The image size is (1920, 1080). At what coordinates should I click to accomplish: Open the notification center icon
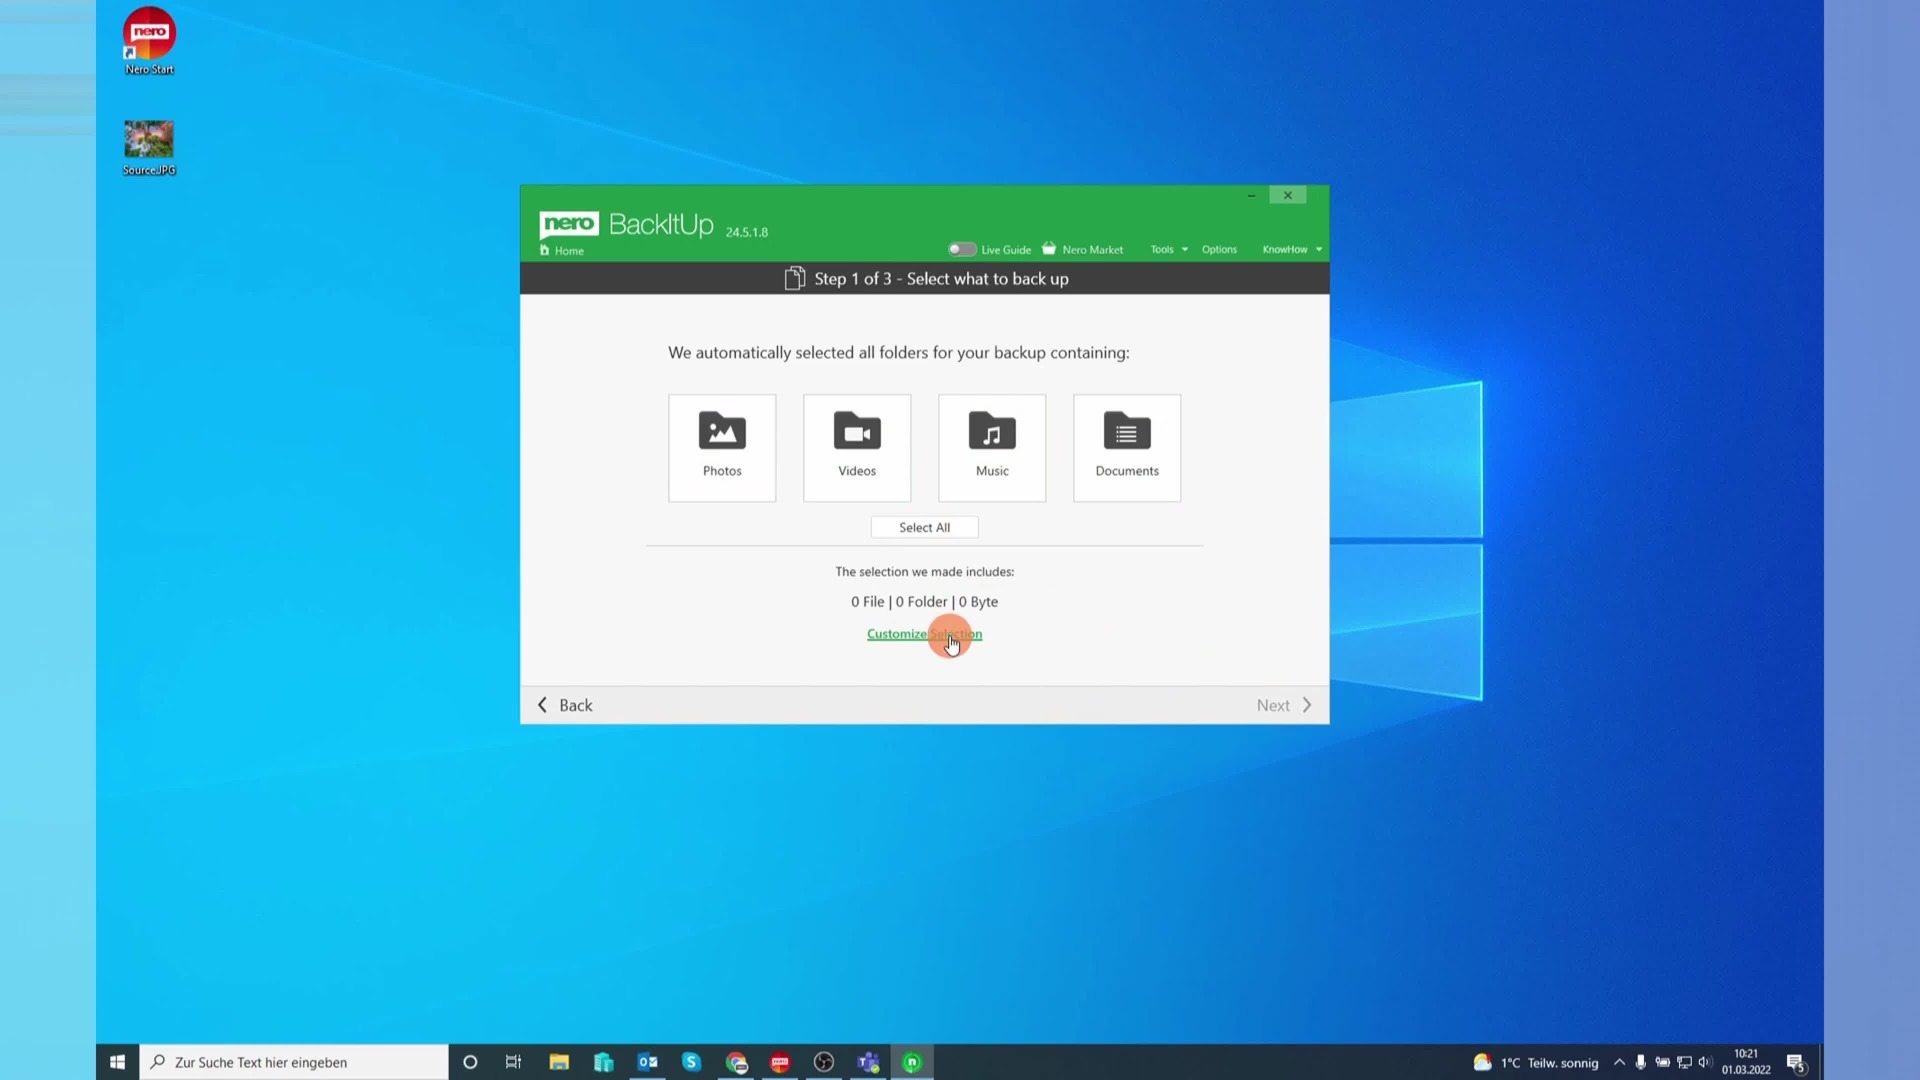(x=1796, y=1062)
